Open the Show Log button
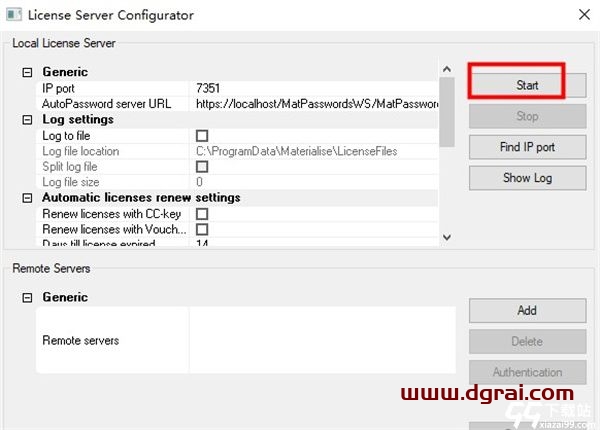 pyautogui.click(x=527, y=178)
